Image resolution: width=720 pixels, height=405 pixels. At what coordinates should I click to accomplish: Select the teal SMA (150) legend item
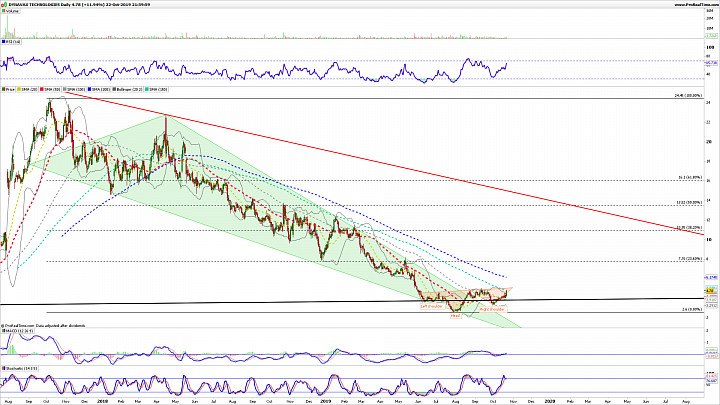coord(157,90)
